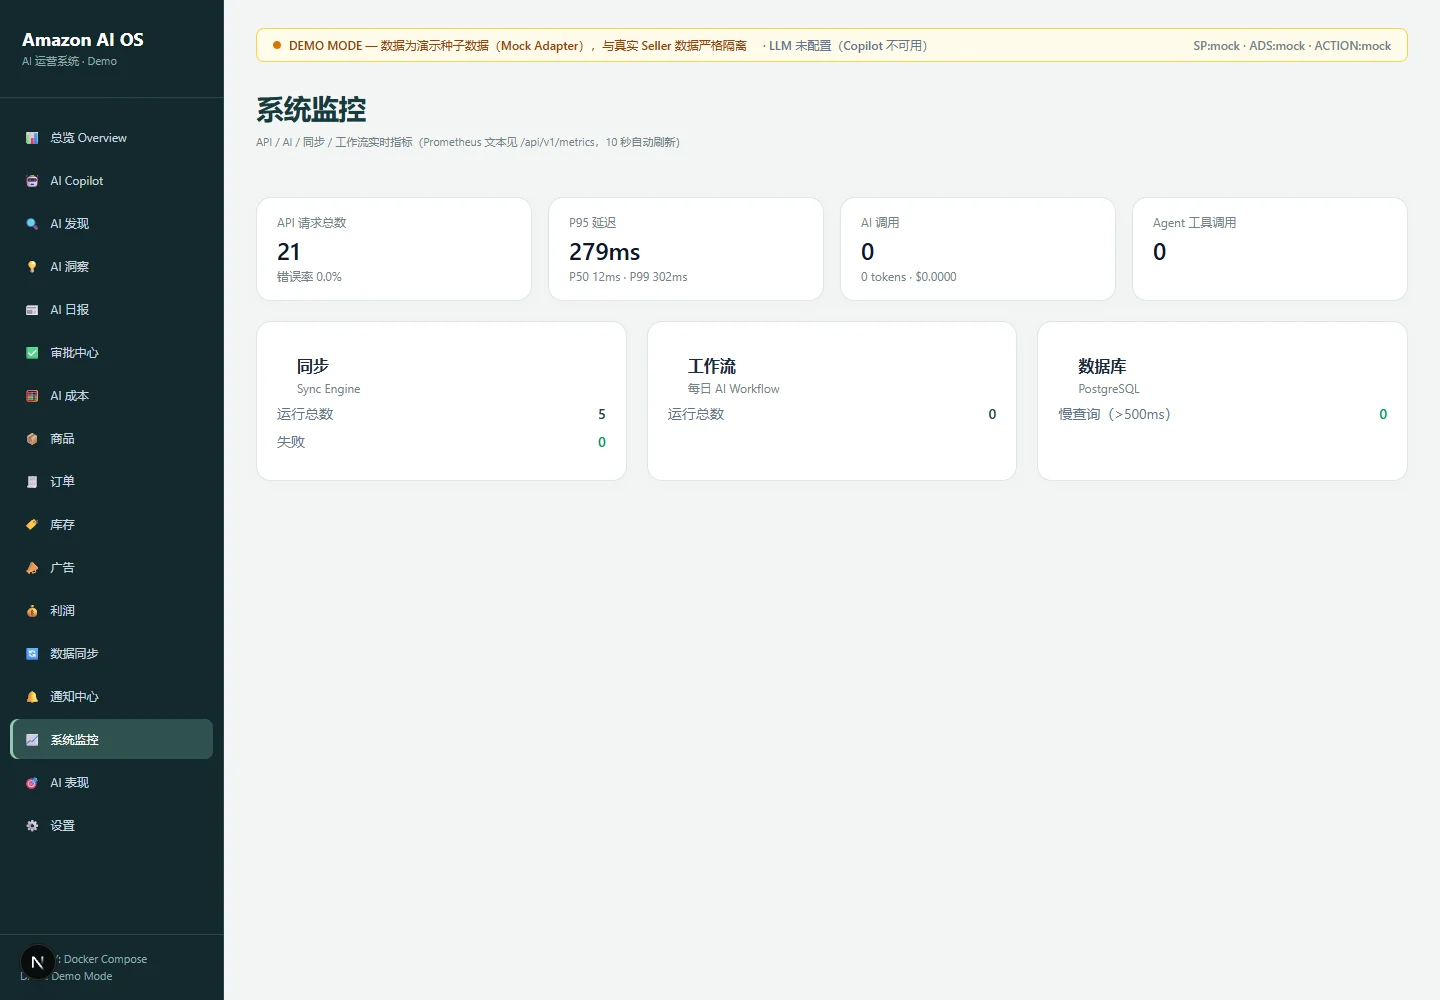Select the 商品 package icon
The height and width of the screenshot is (1000, 1440).
32,439
